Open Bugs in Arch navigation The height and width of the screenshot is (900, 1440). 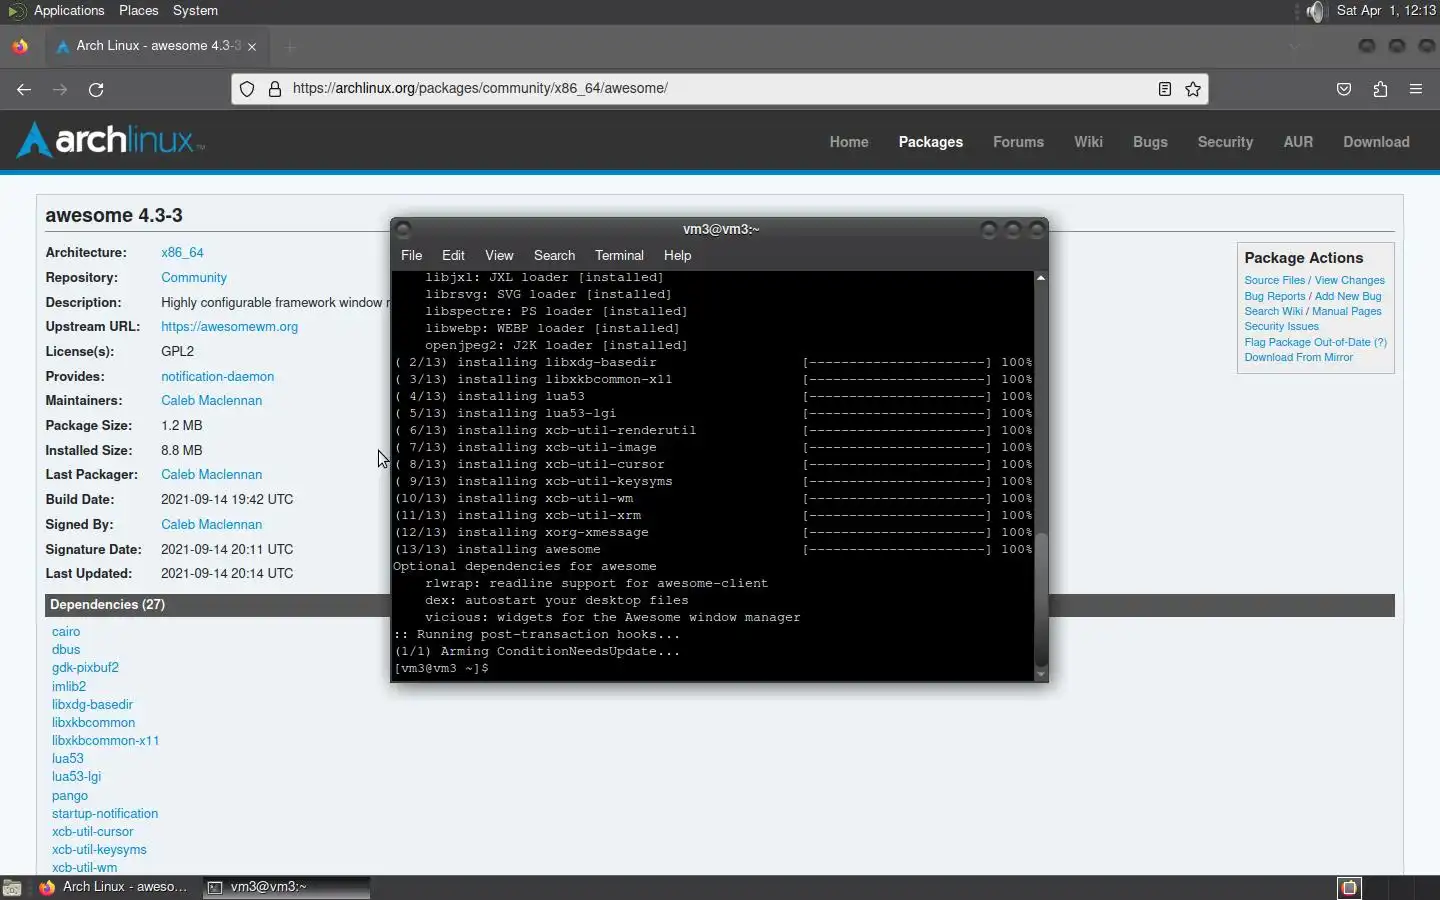pyautogui.click(x=1150, y=142)
